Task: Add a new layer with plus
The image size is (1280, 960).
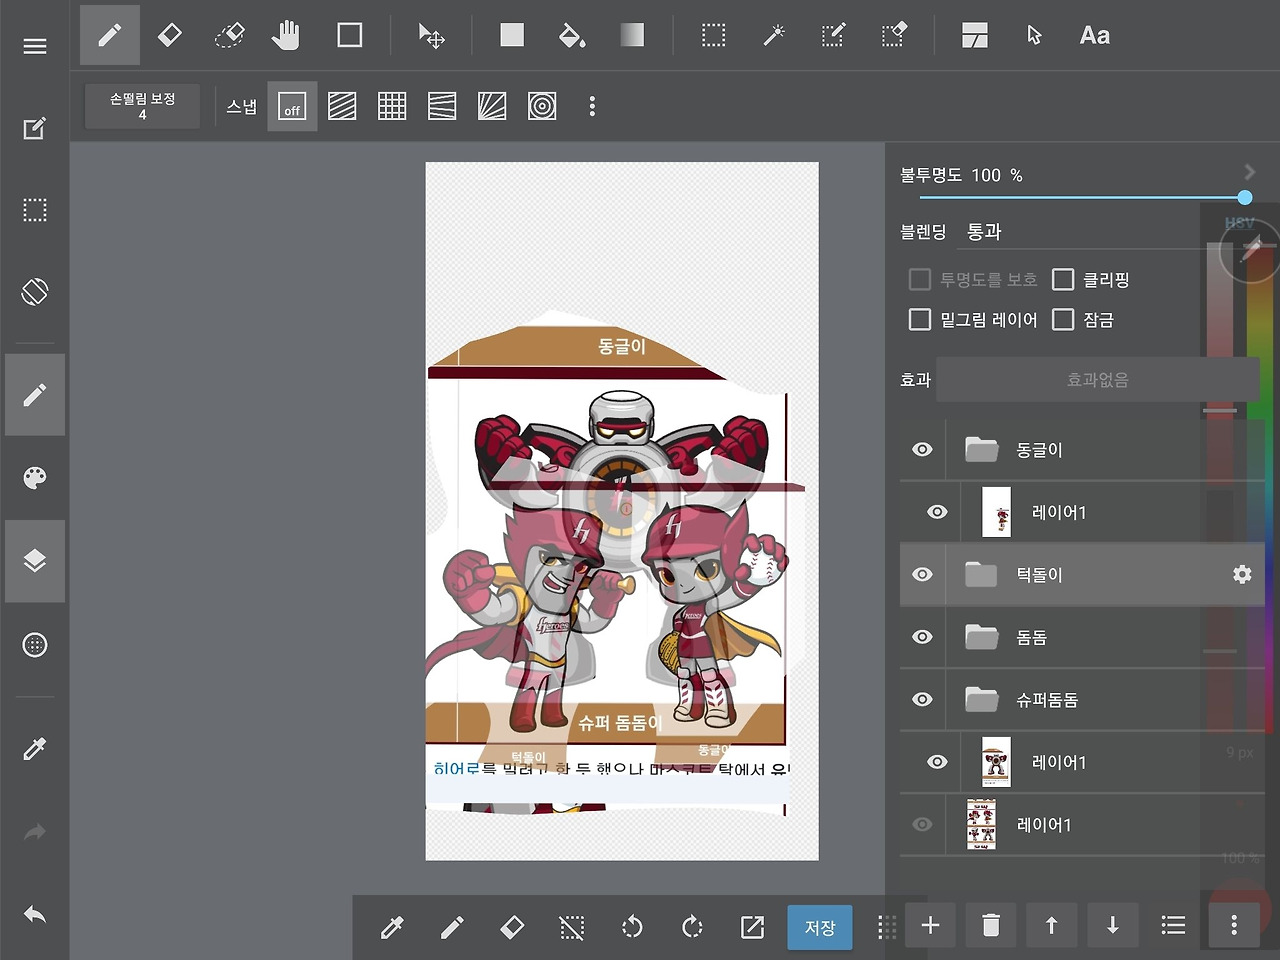Action: 930,926
